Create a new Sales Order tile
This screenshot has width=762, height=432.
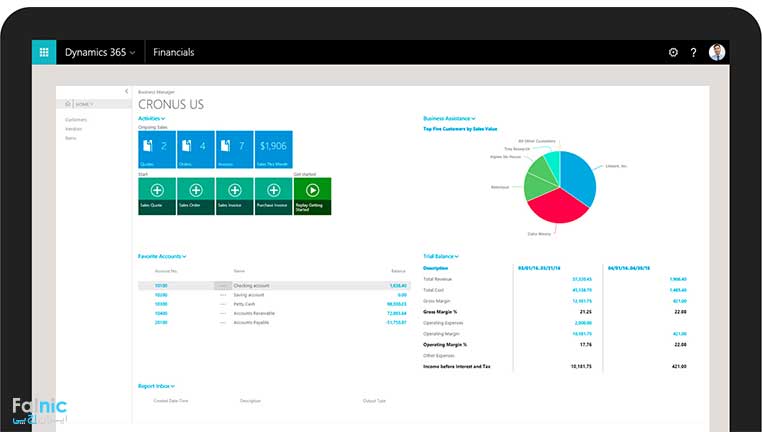click(x=195, y=195)
